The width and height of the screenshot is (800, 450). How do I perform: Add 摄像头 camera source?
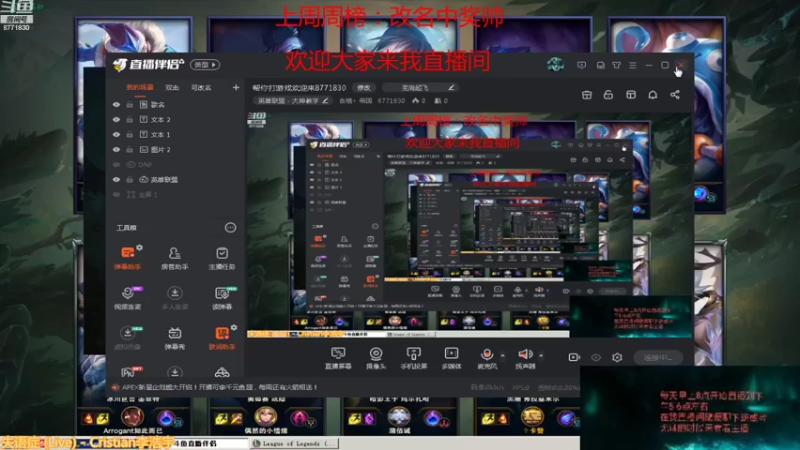pyautogui.click(x=376, y=358)
